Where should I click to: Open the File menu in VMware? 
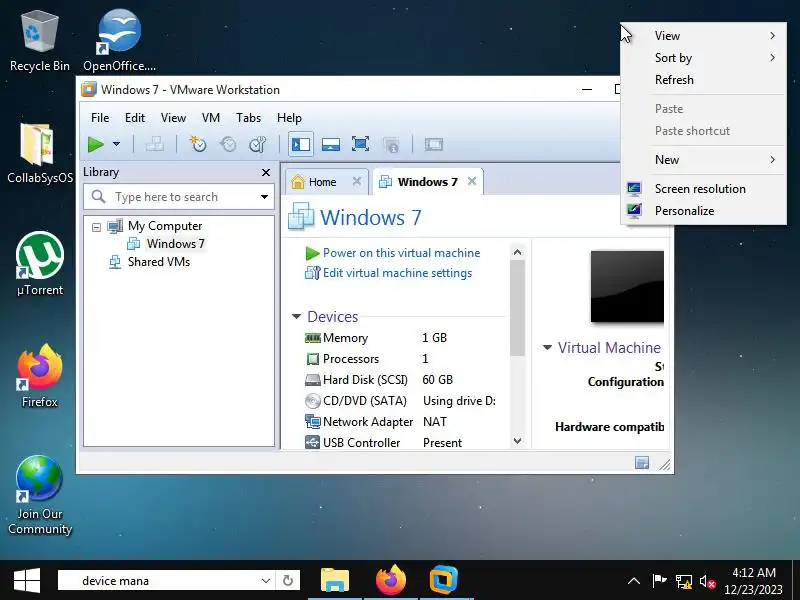point(100,118)
